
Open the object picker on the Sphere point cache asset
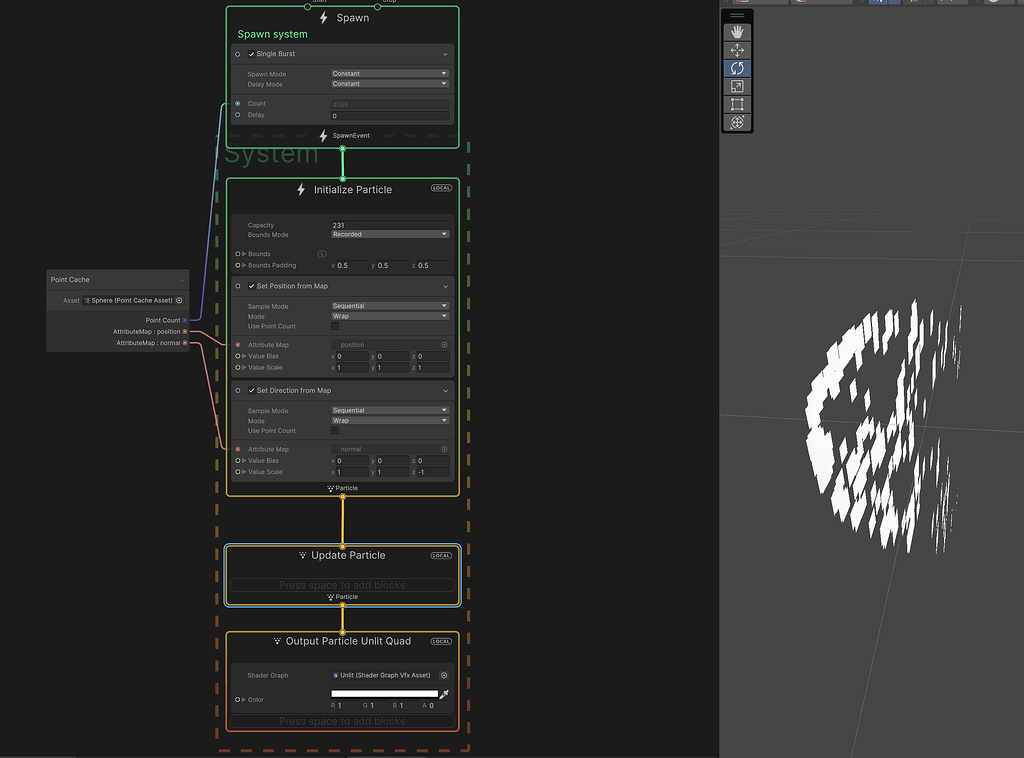pos(182,299)
